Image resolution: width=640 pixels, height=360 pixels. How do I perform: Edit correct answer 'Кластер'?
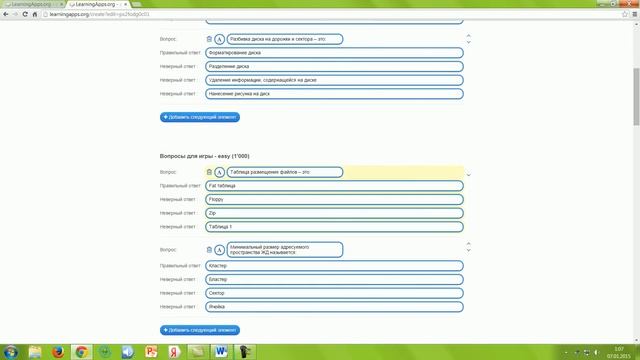coord(334,266)
